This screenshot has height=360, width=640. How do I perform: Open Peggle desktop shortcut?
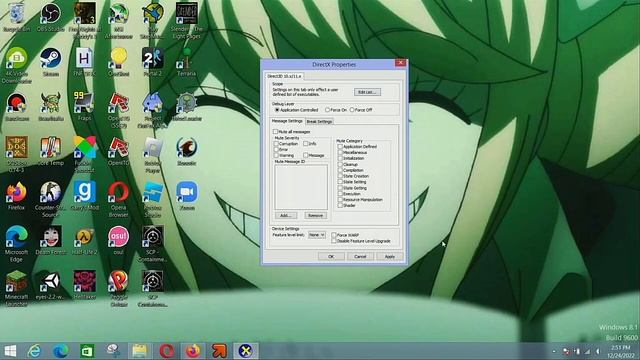coord(118,288)
